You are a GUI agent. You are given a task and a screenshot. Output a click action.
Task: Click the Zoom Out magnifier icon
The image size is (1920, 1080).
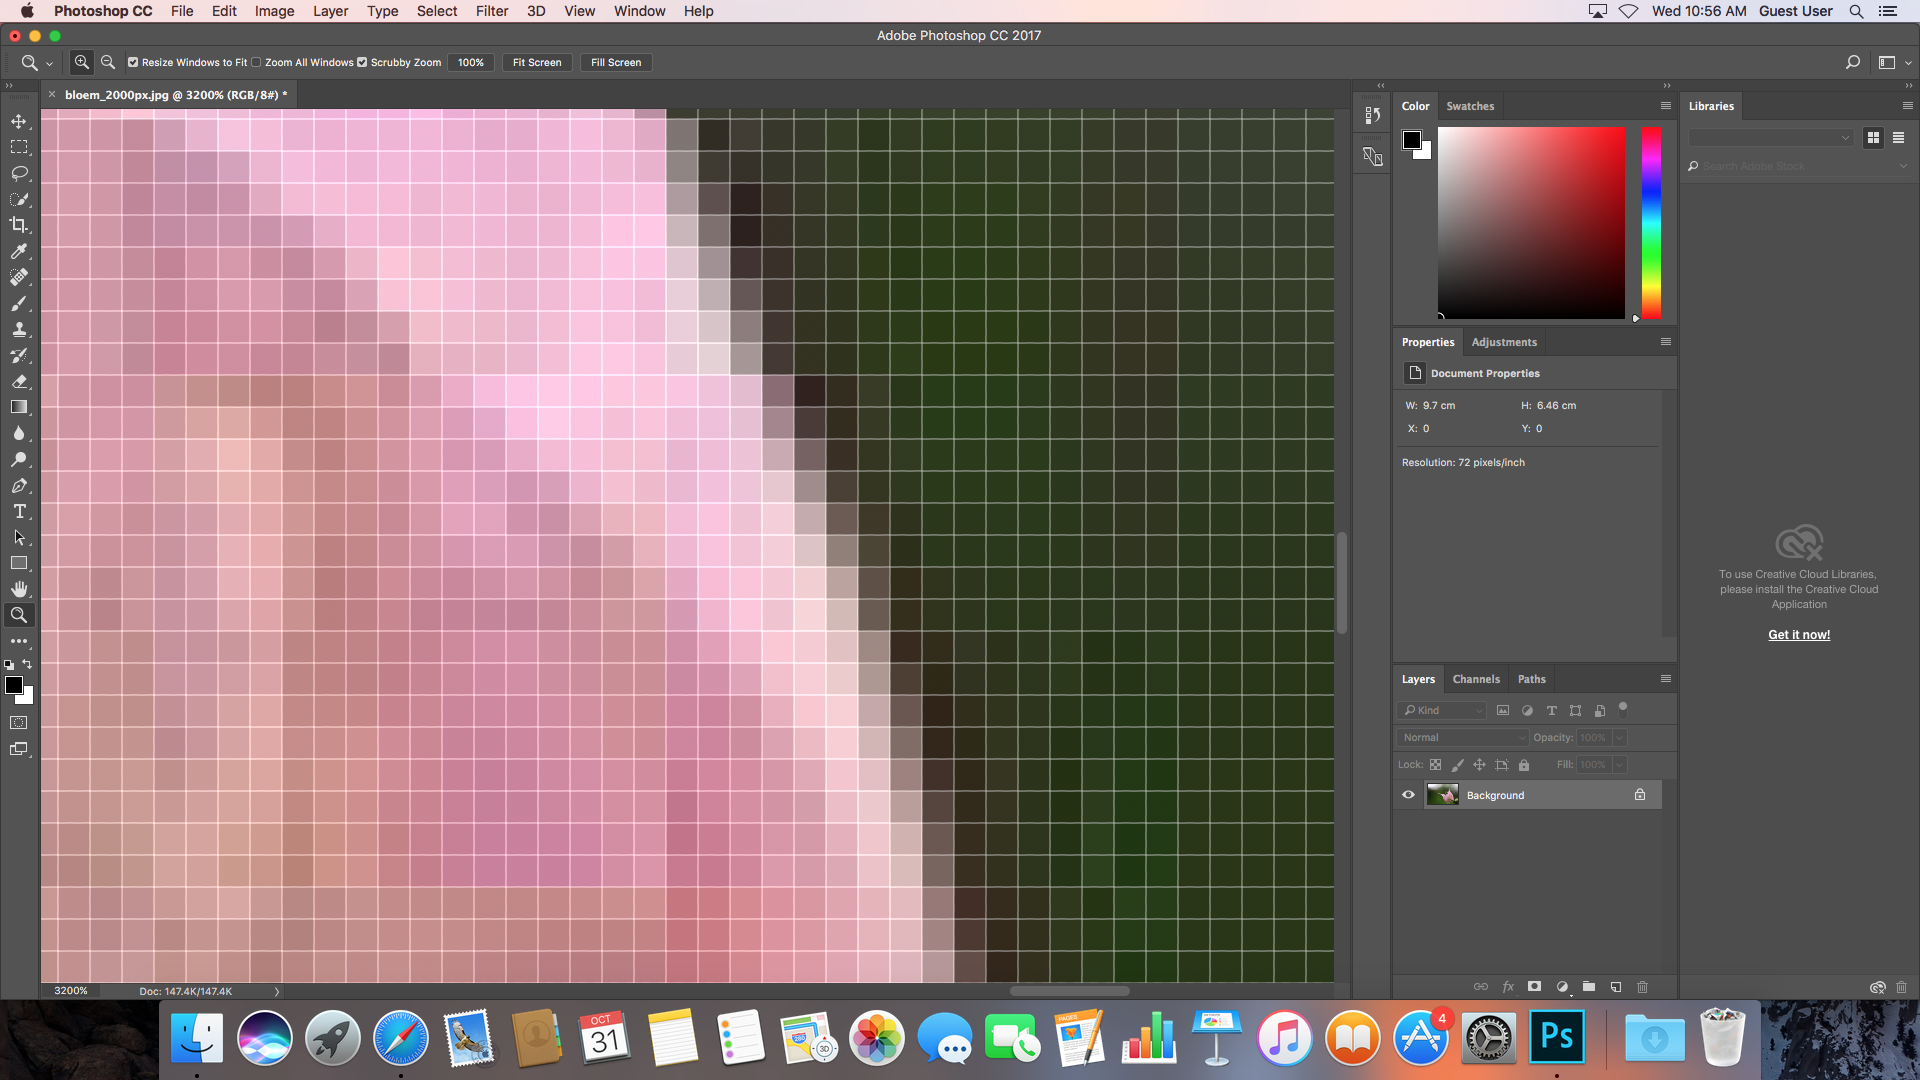click(108, 62)
